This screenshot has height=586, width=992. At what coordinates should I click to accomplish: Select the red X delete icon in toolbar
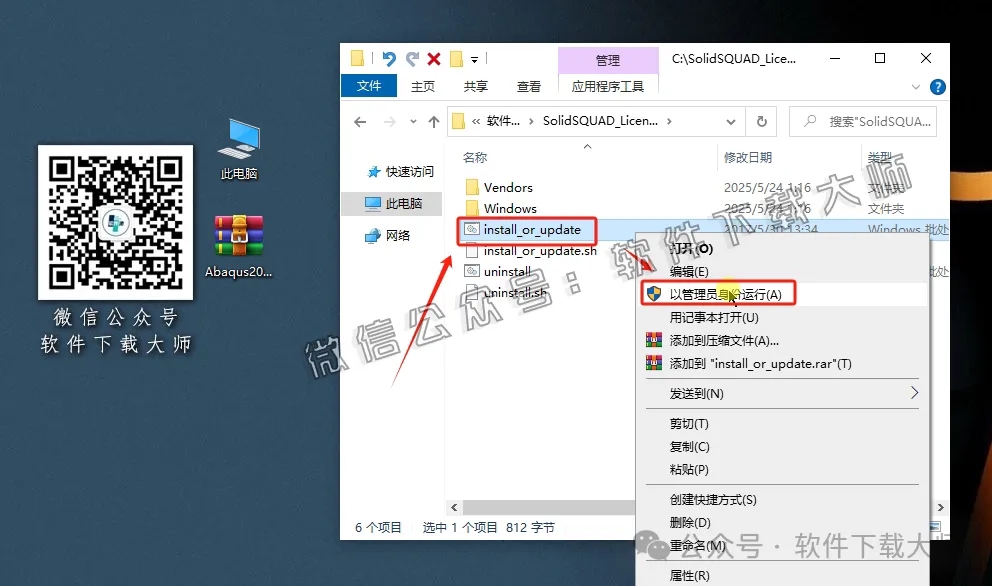[x=434, y=59]
